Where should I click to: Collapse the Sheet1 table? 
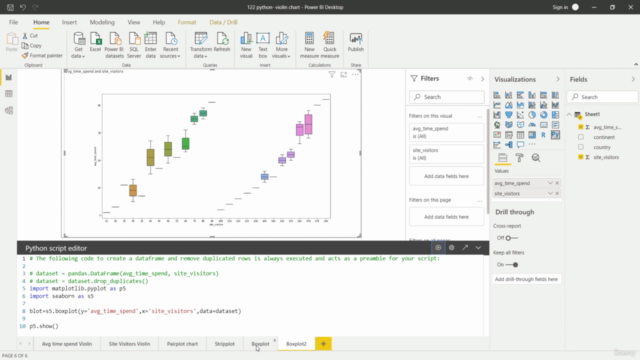pos(569,114)
